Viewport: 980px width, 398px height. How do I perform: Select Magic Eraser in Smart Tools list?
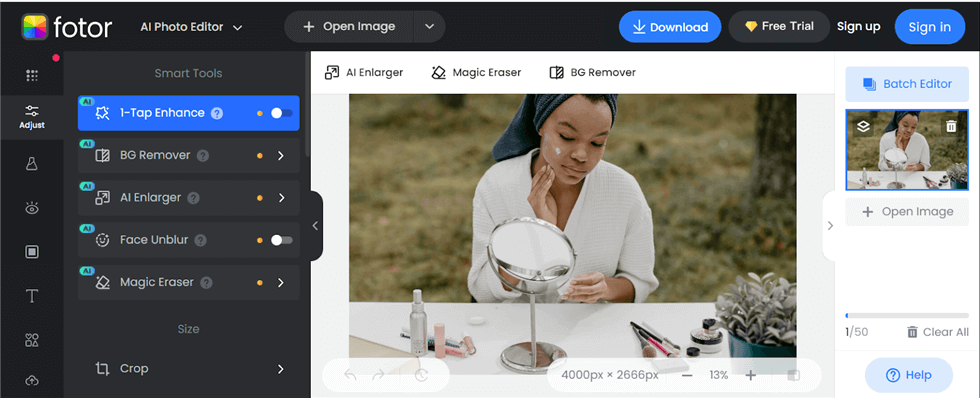coord(189,282)
